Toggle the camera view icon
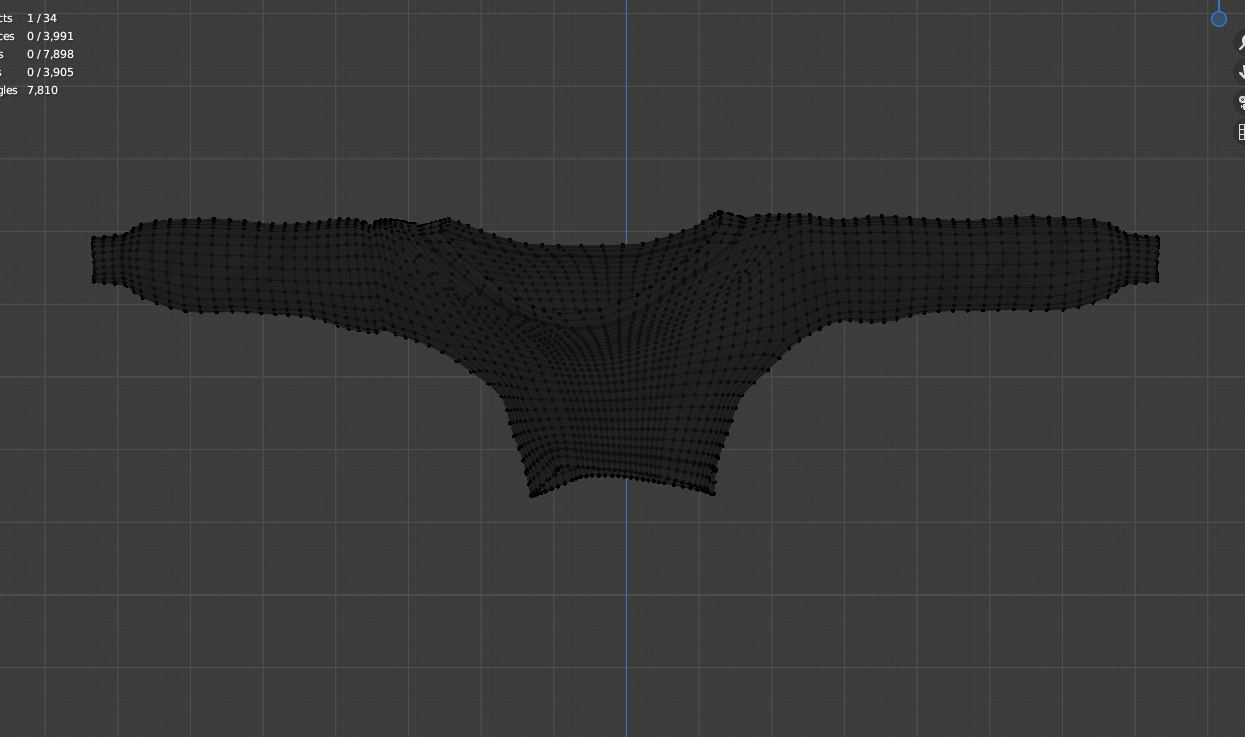 [1241, 103]
